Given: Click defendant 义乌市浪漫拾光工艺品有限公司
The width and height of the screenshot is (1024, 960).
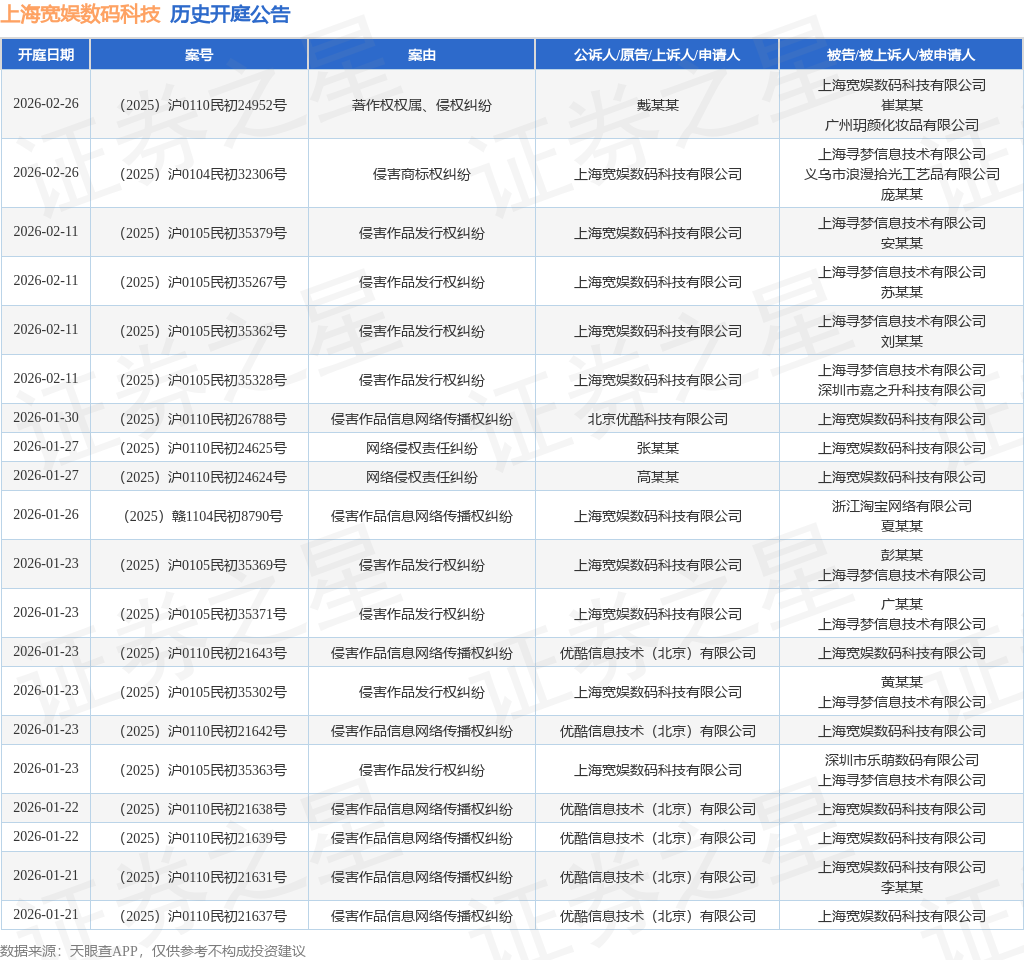Looking at the screenshot, I should tap(901, 174).
